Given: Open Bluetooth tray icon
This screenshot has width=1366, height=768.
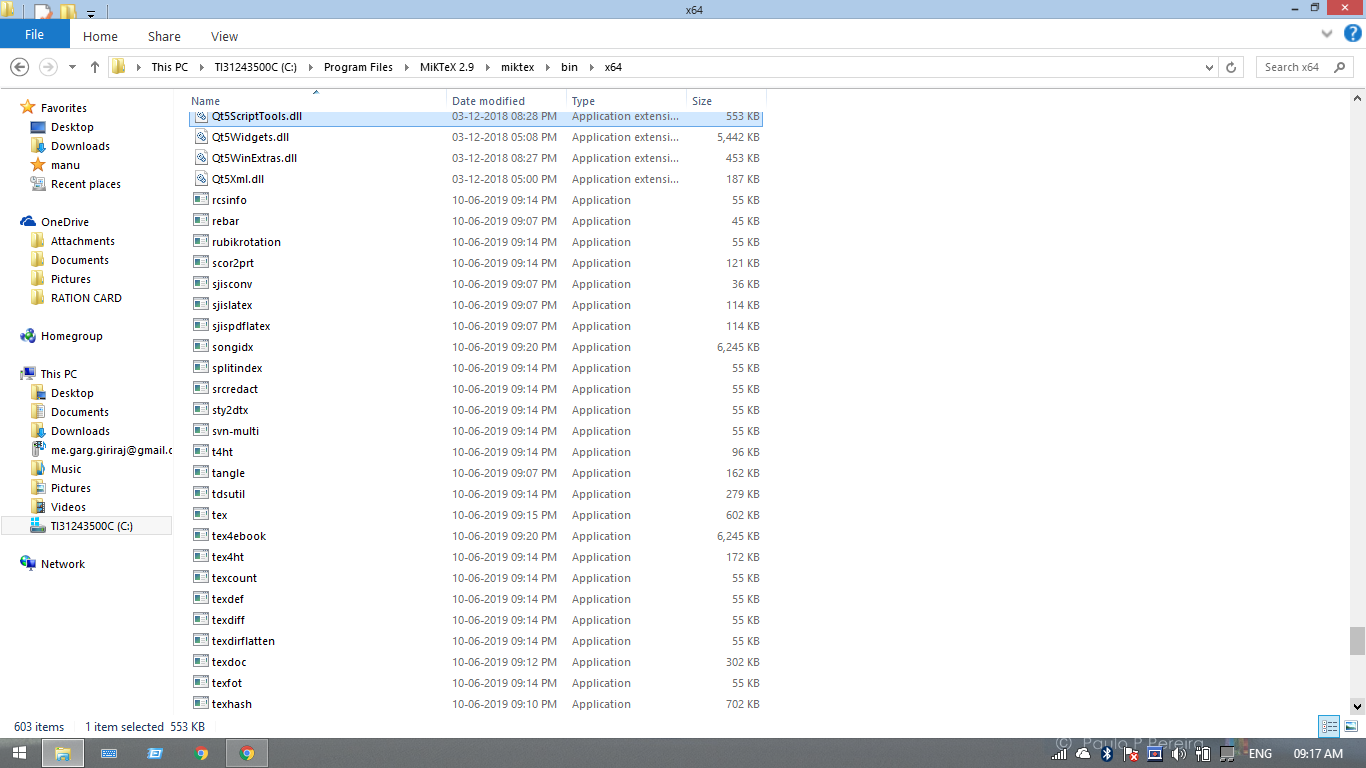Looking at the screenshot, I should (1107, 753).
